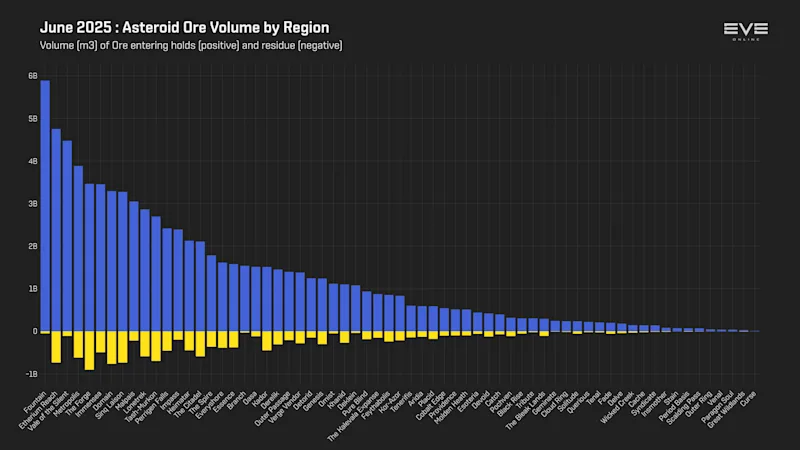This screenshot has width=800, height=450.
Task: Click the "Syndicate" region label
Action: (x=644, y=403)
